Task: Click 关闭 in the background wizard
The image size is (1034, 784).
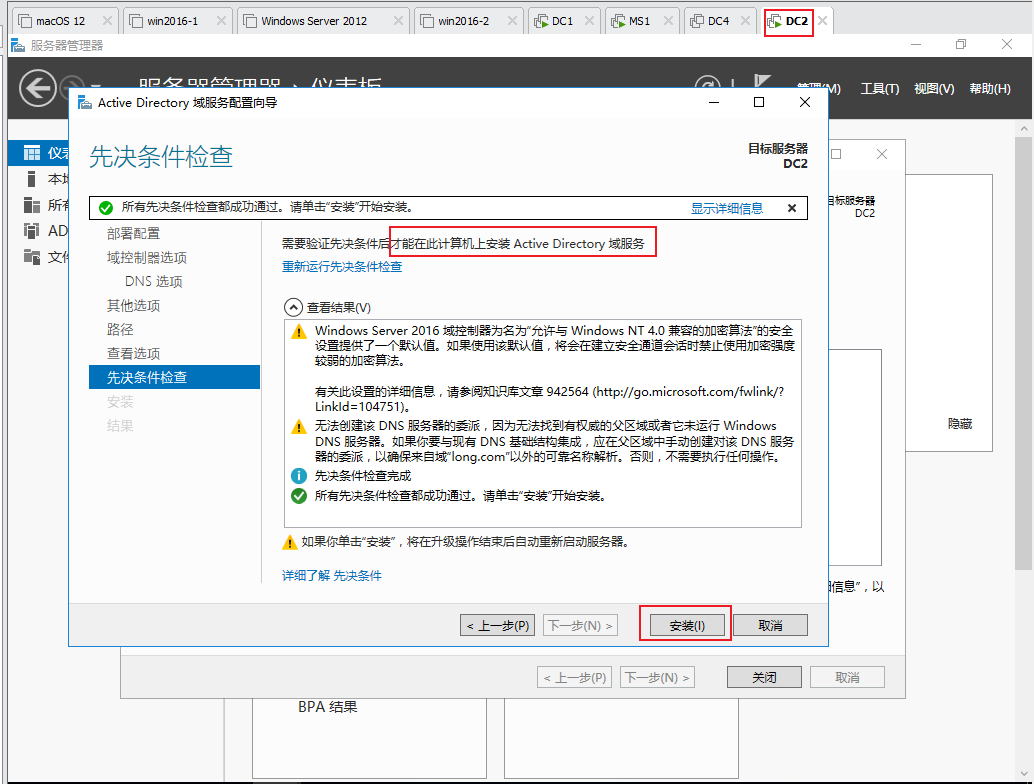Action: pyautogui.click(x=764, y=677)
